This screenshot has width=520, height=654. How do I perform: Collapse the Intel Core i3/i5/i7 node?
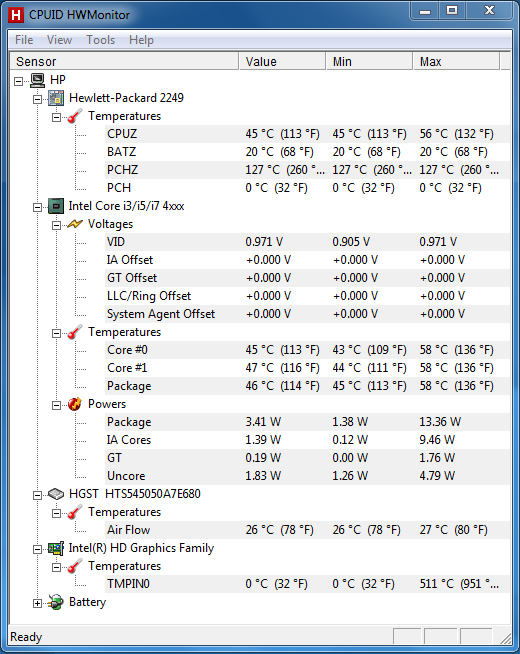pyautogui.click(x=38, y=207)
